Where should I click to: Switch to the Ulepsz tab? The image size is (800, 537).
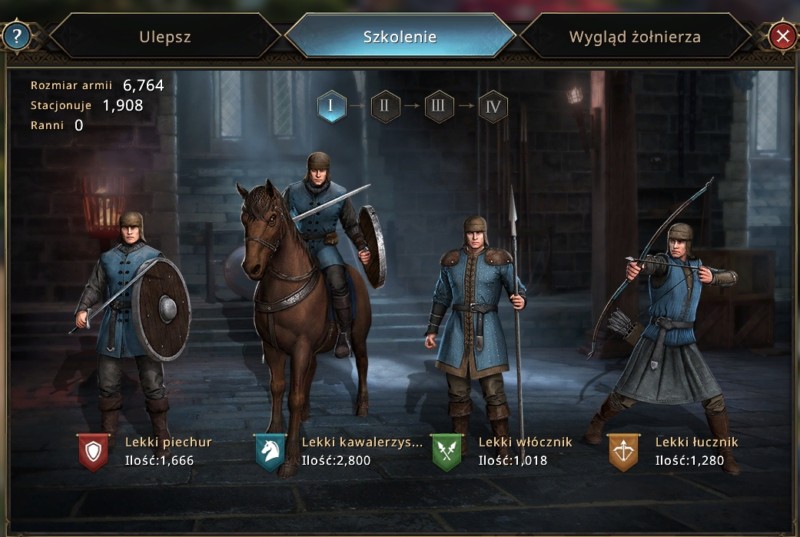coord(165,37)
